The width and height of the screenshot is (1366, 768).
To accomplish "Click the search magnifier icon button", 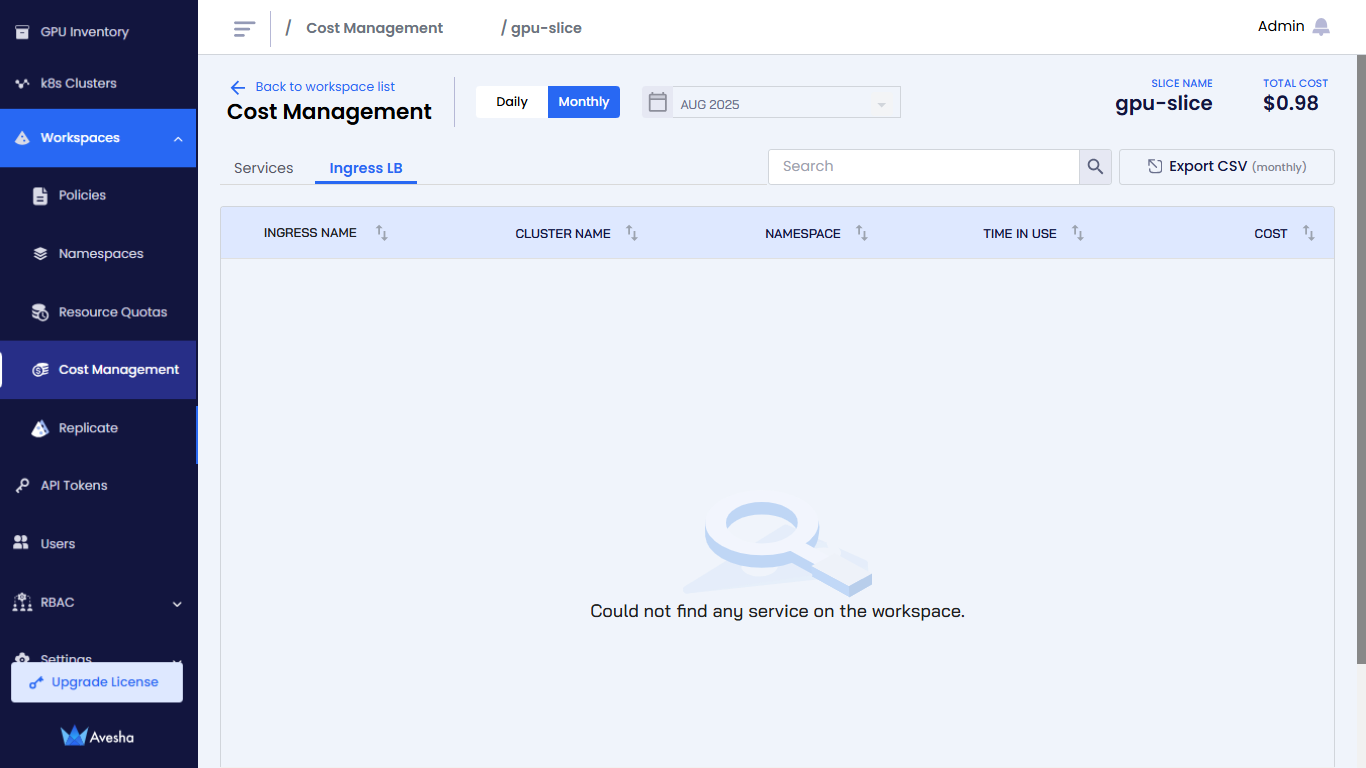I will point(1095,167).
